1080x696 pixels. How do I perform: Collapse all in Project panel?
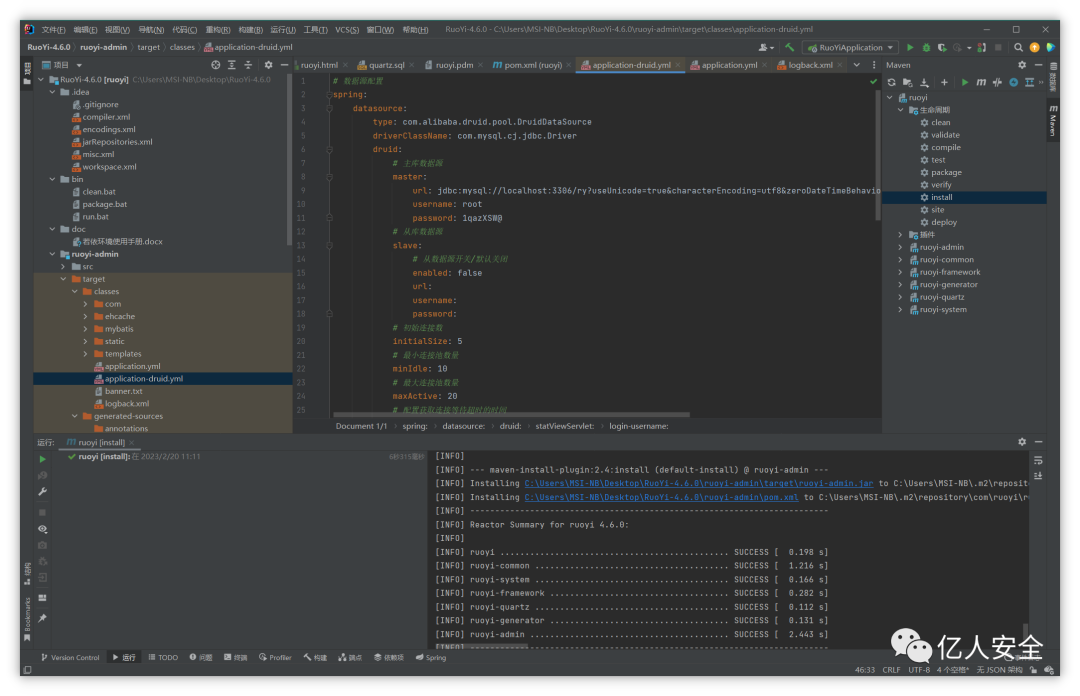[x=248, y=65]
